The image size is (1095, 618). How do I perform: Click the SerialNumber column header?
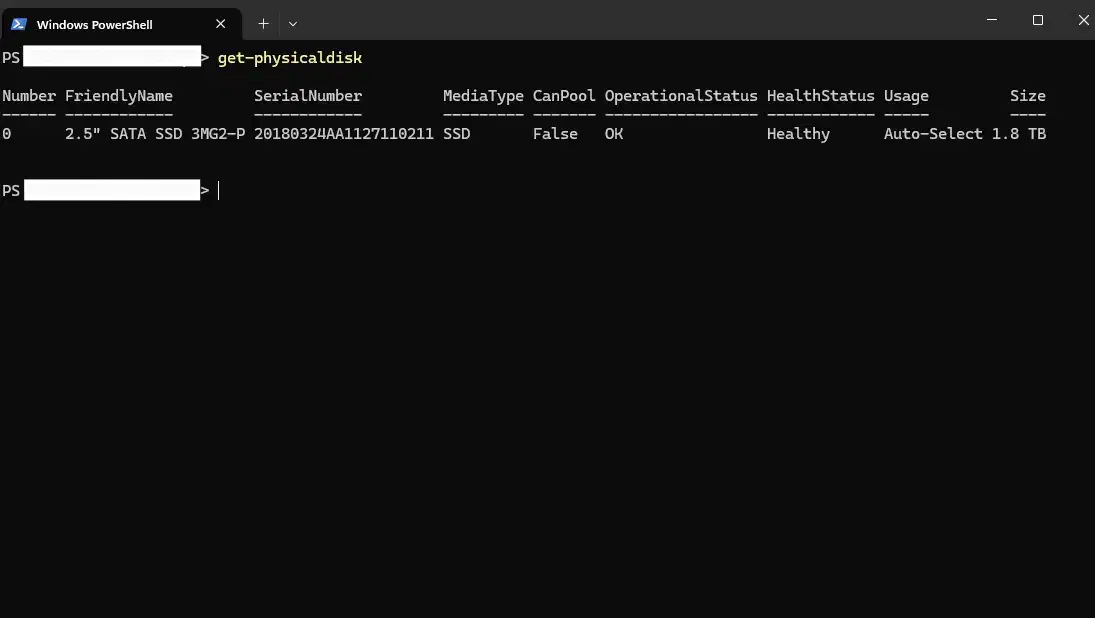[x=308, y=96]
